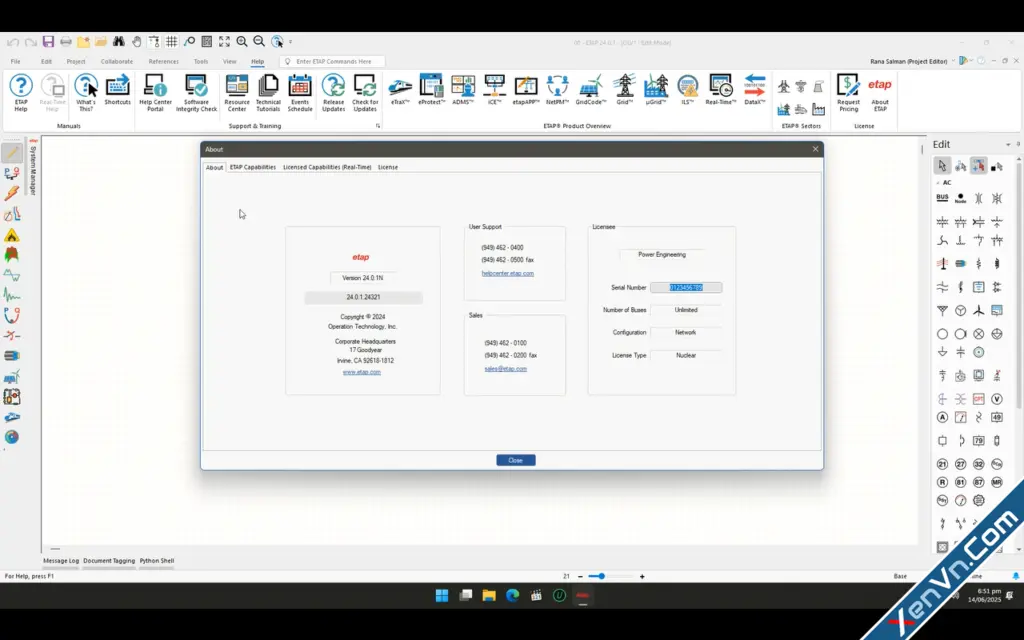
Task: Open the File menu
Action: 16,61
